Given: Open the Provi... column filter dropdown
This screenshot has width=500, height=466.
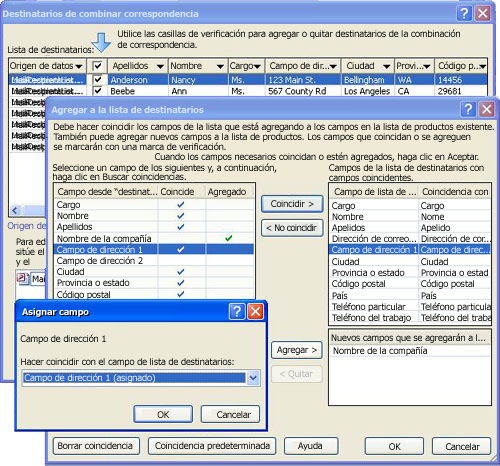Looking at the screenshot, I should pyautogui.click(x=427, y=66).
